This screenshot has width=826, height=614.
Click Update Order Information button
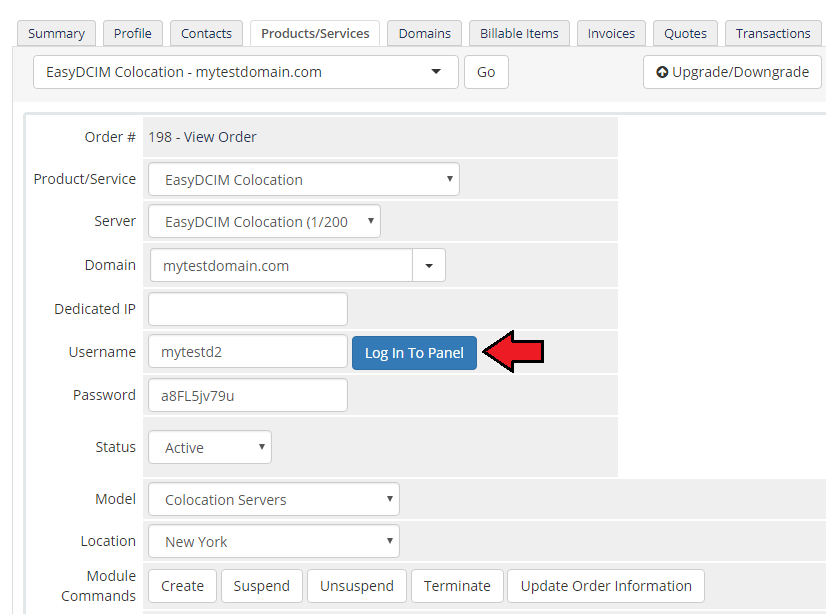point(606,586)
